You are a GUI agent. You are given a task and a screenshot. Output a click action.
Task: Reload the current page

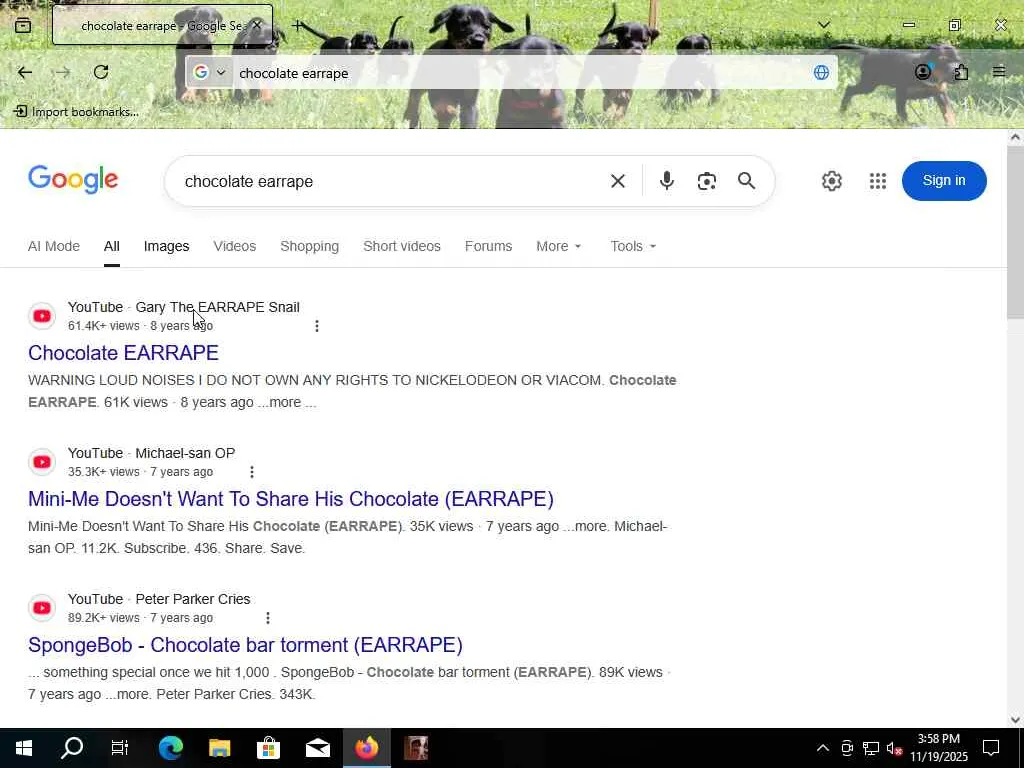point(101,72)
